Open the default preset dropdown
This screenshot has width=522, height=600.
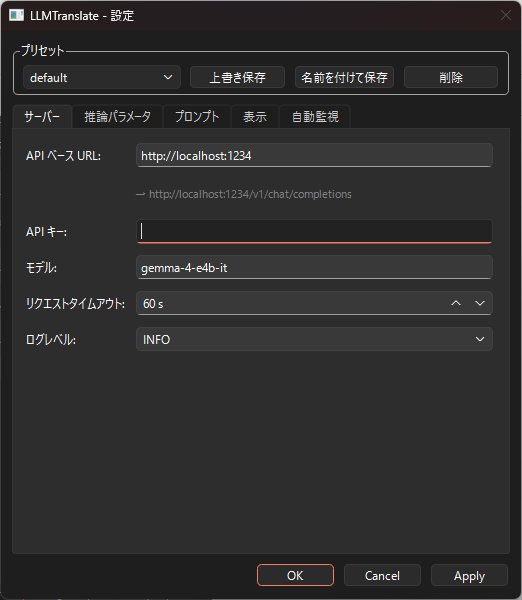pos(102,77)
